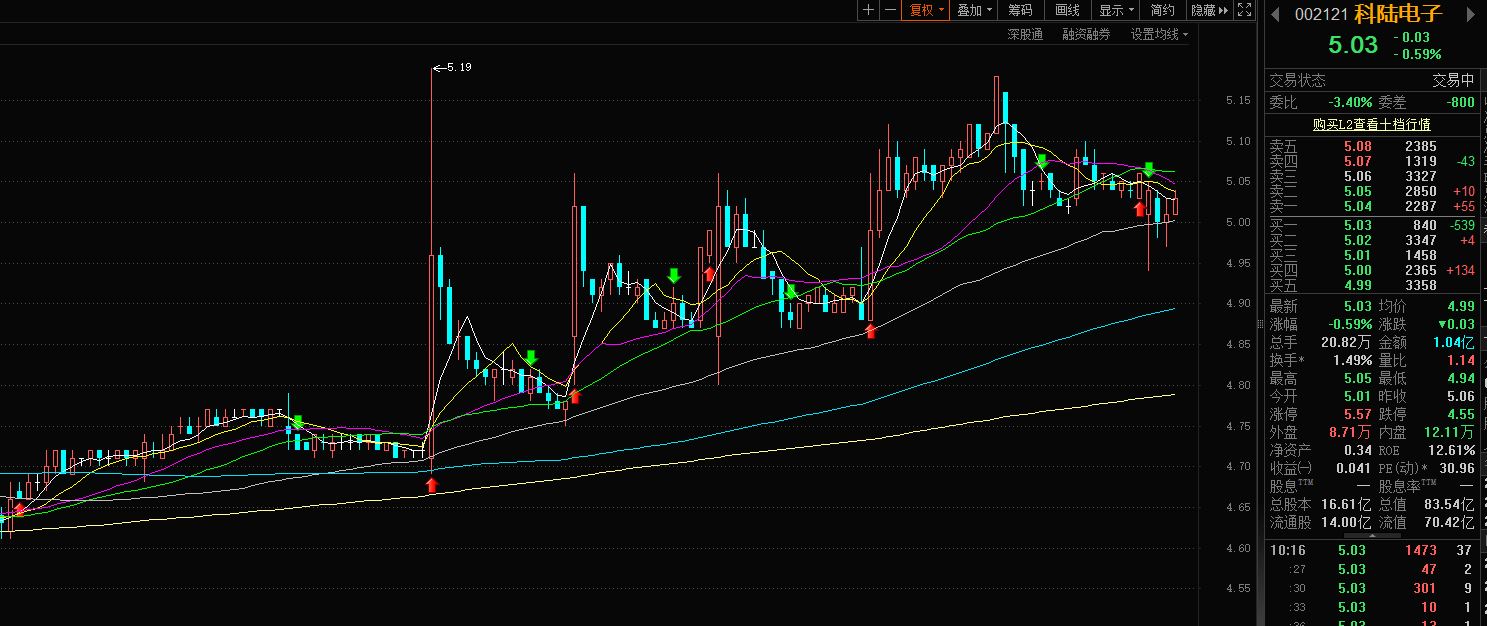Click the 委差 -800 value
The width and height of the screenshot is (1487, 626).
click(1460, 102)
